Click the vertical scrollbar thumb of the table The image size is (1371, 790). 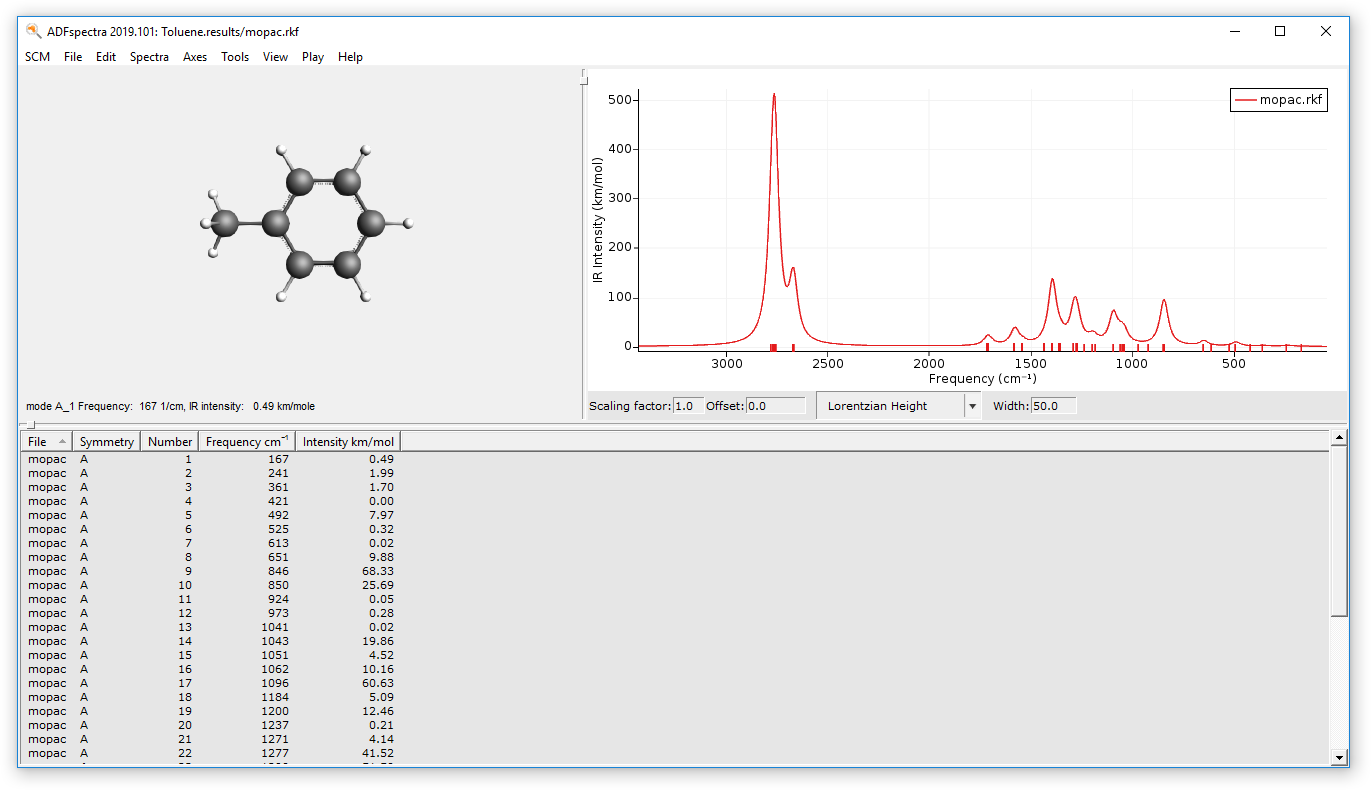point(1340,532)
